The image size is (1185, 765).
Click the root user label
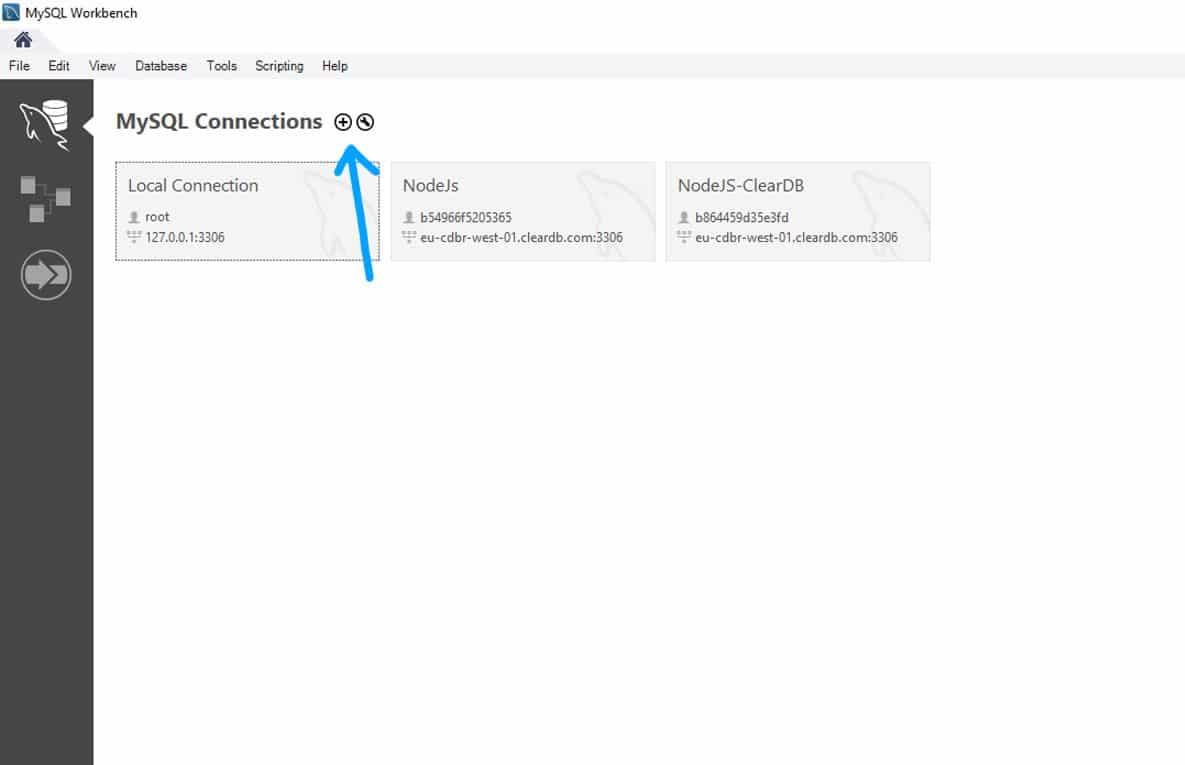pos(157,217)
